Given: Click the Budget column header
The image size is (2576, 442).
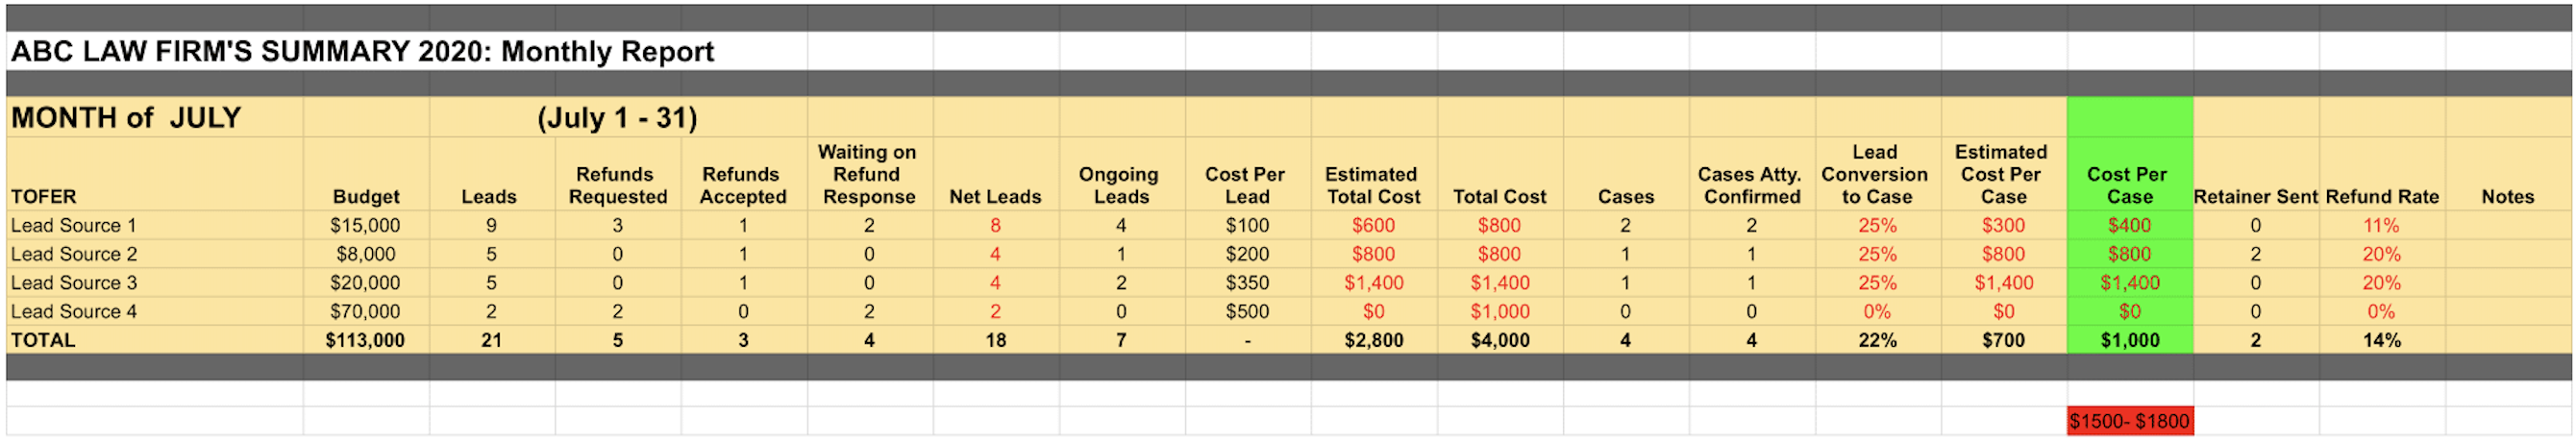Looking at the screenshot, I should 366,197.
